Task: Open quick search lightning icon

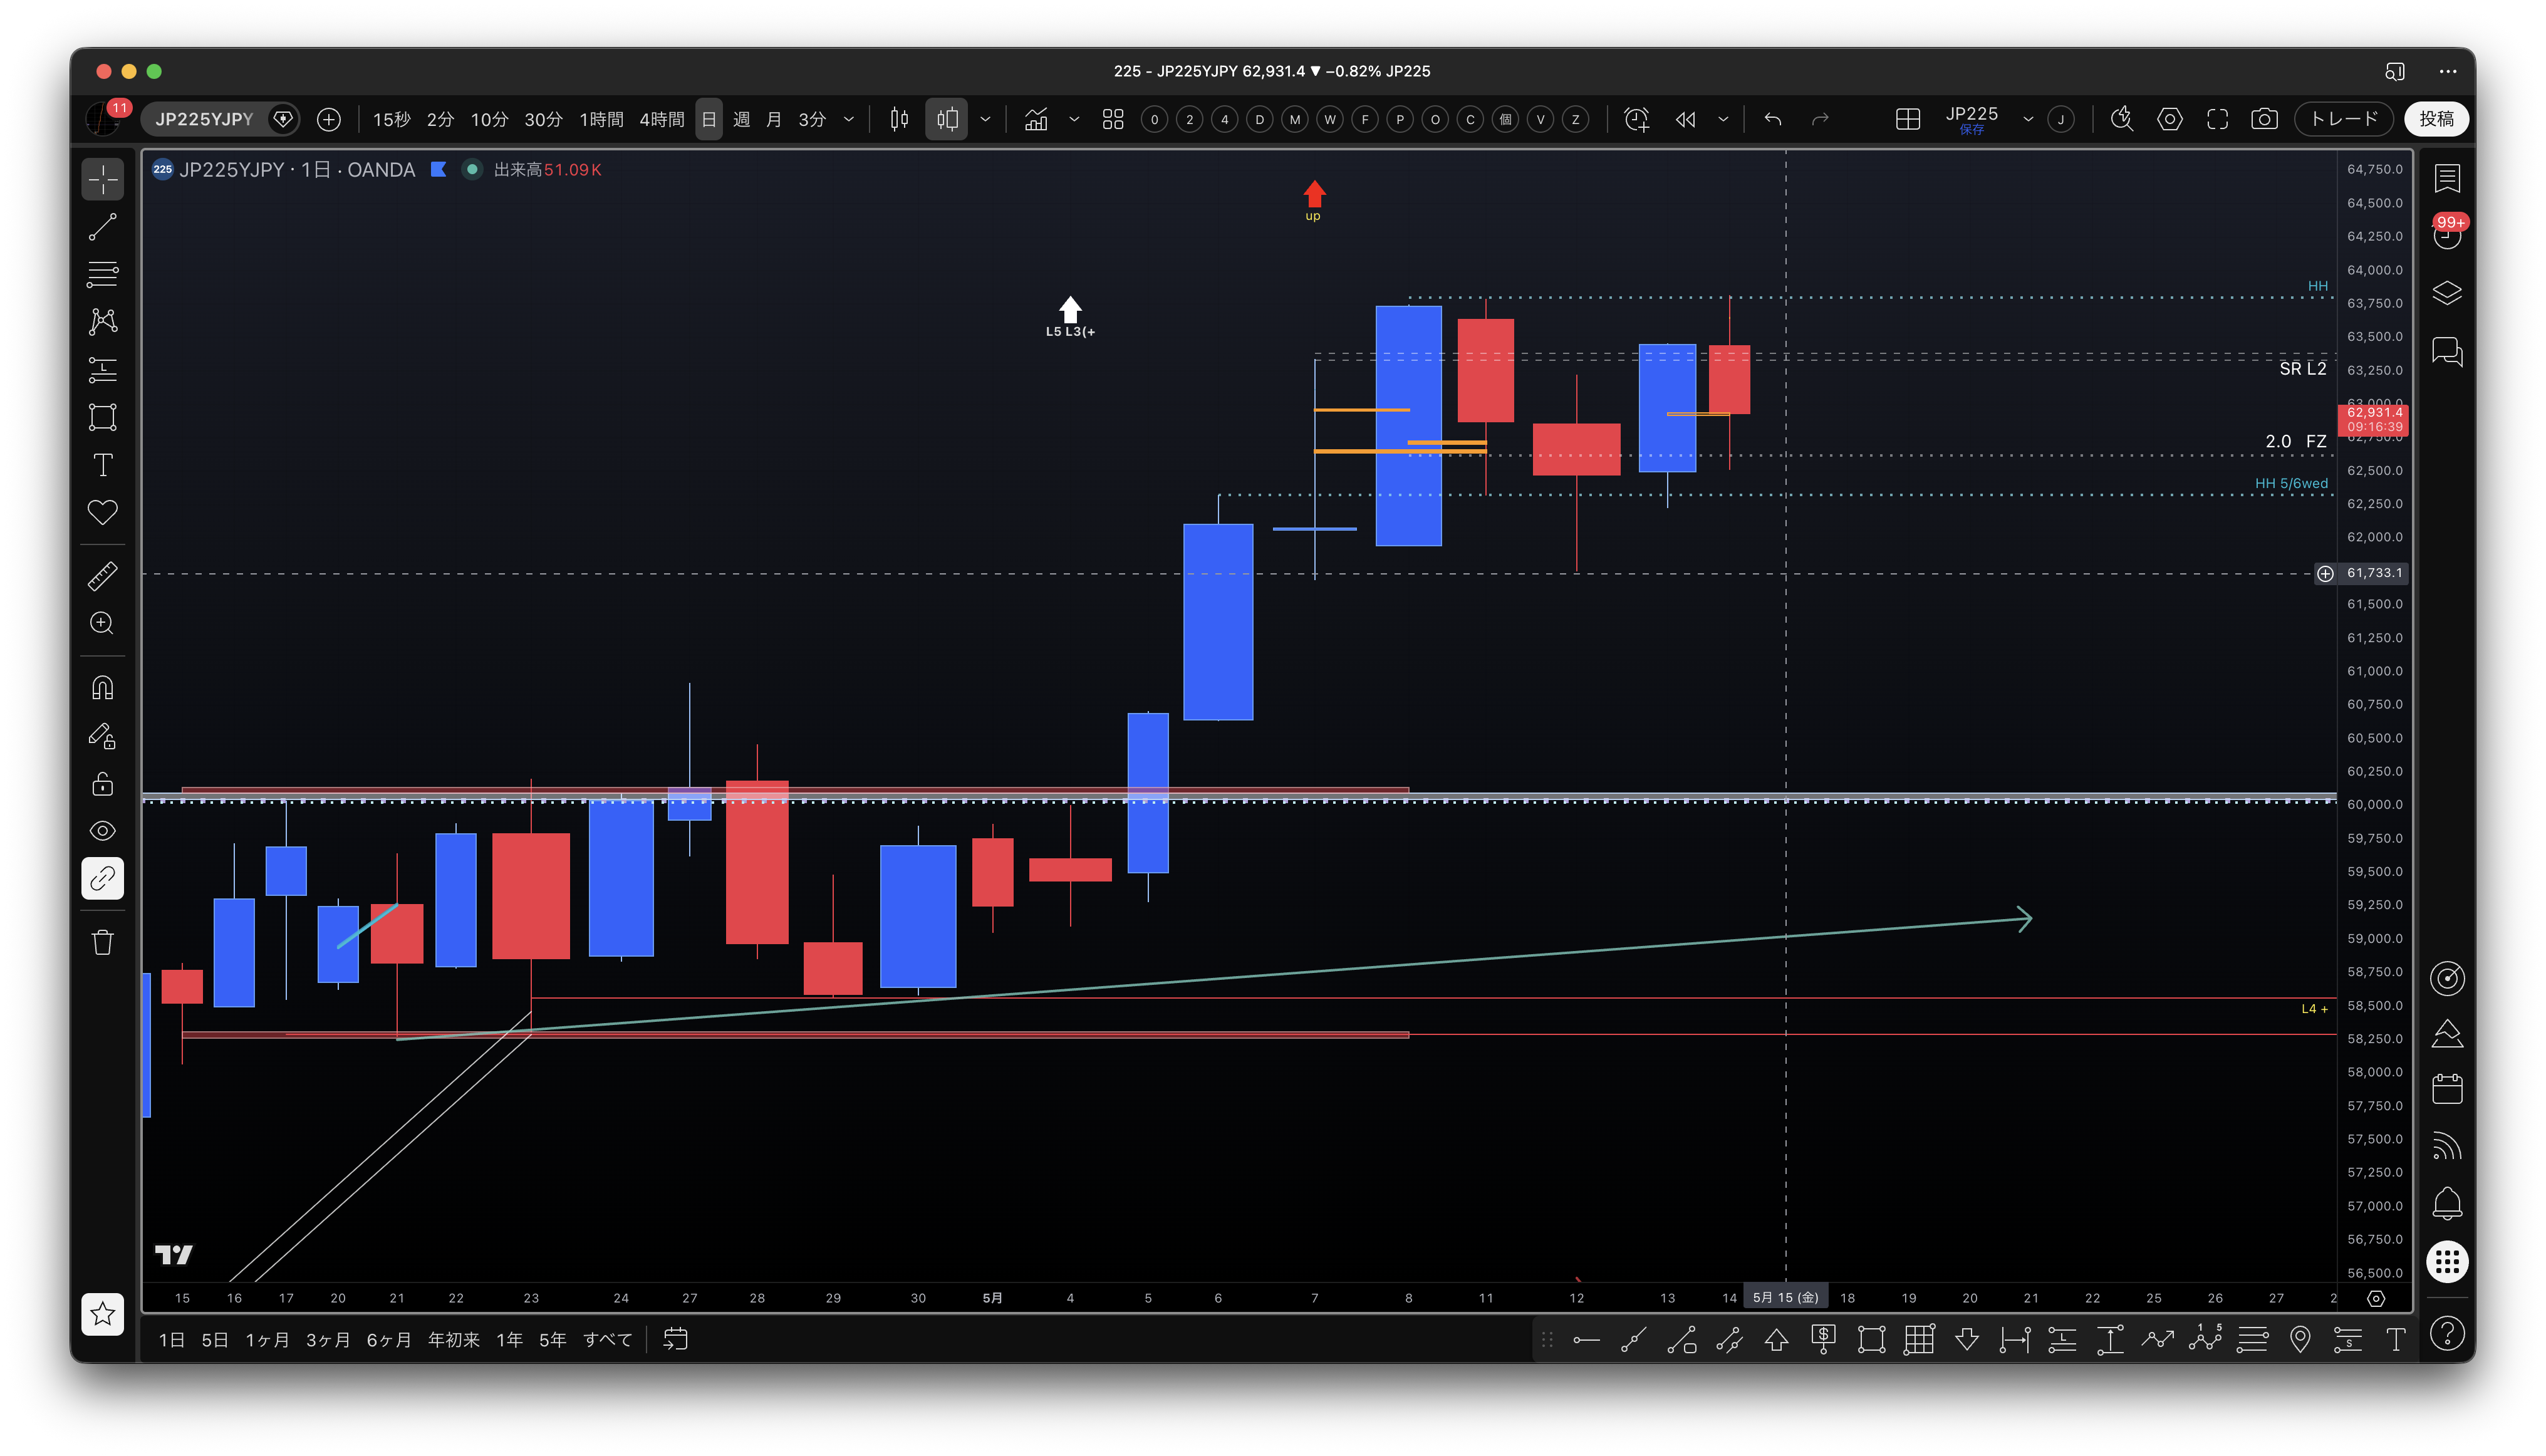Action: pos(2121,120)
